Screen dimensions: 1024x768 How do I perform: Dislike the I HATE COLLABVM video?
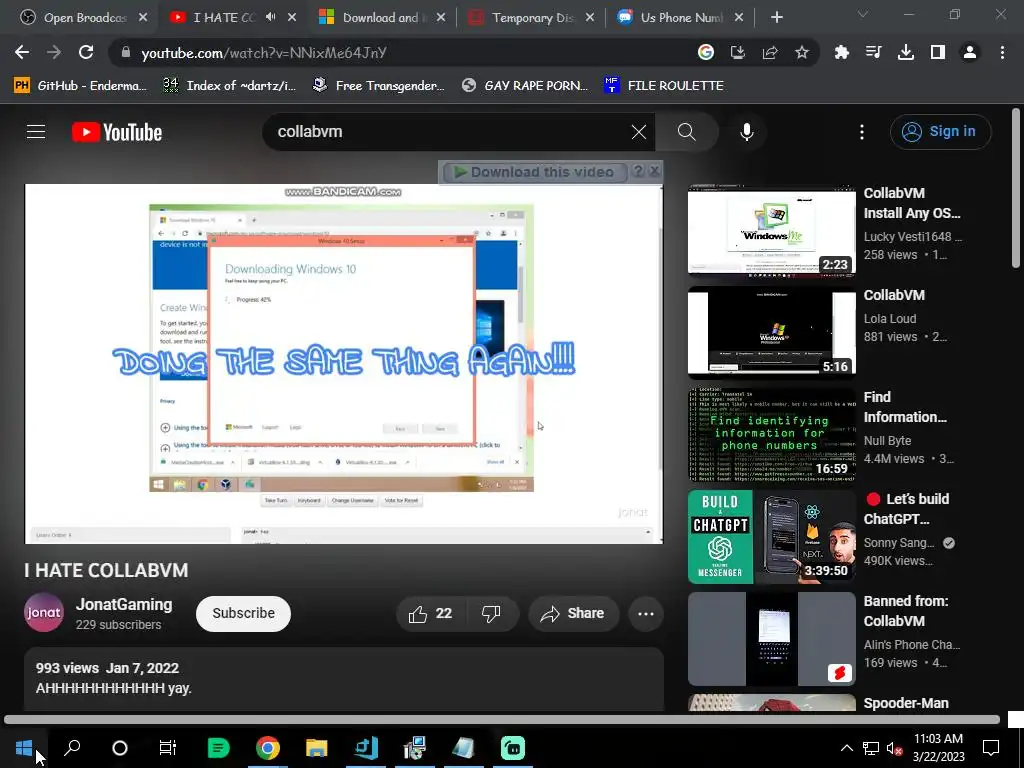tap(491, 613)
